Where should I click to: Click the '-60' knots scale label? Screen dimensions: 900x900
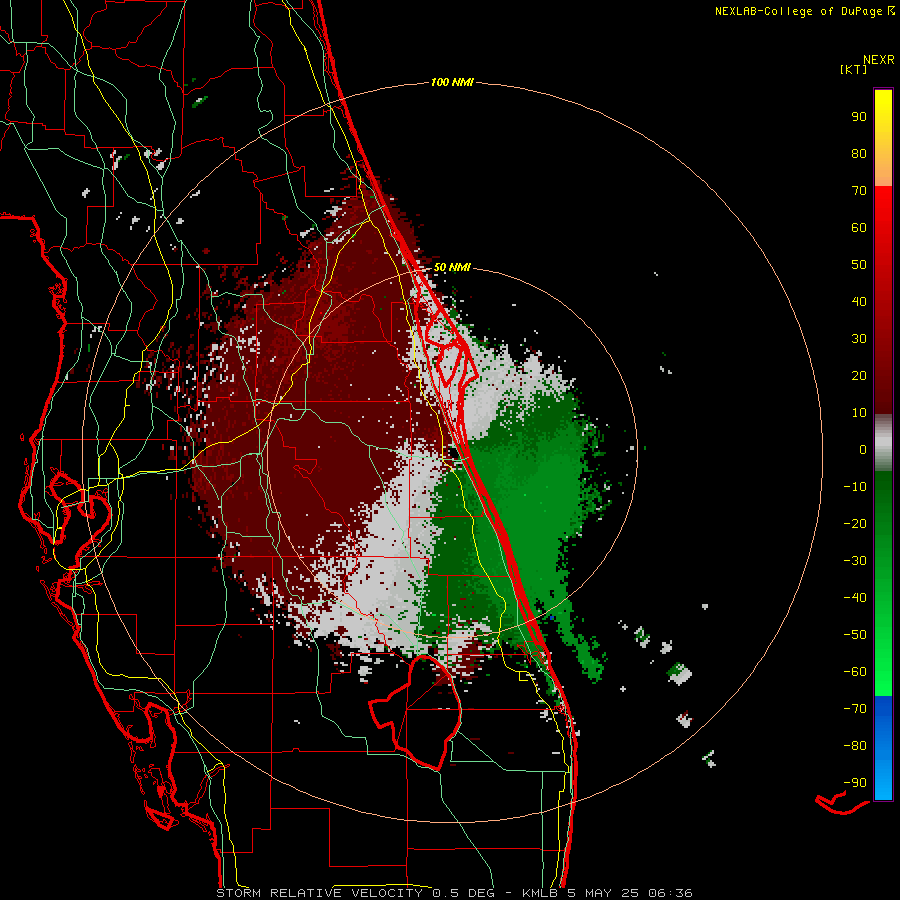point(855,672)
